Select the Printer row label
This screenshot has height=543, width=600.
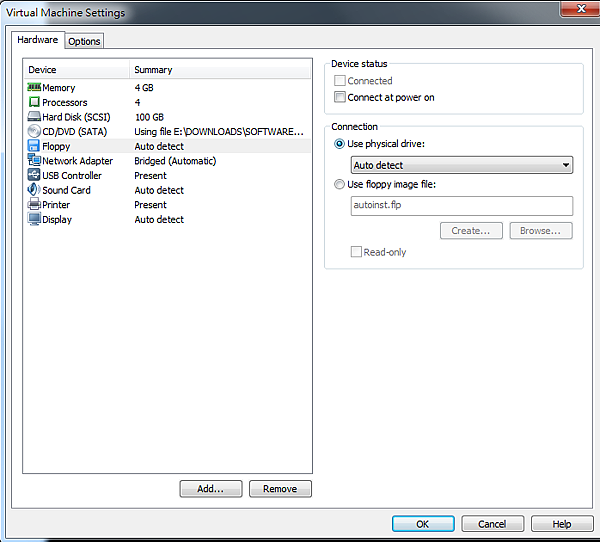[x=56, y=205]
